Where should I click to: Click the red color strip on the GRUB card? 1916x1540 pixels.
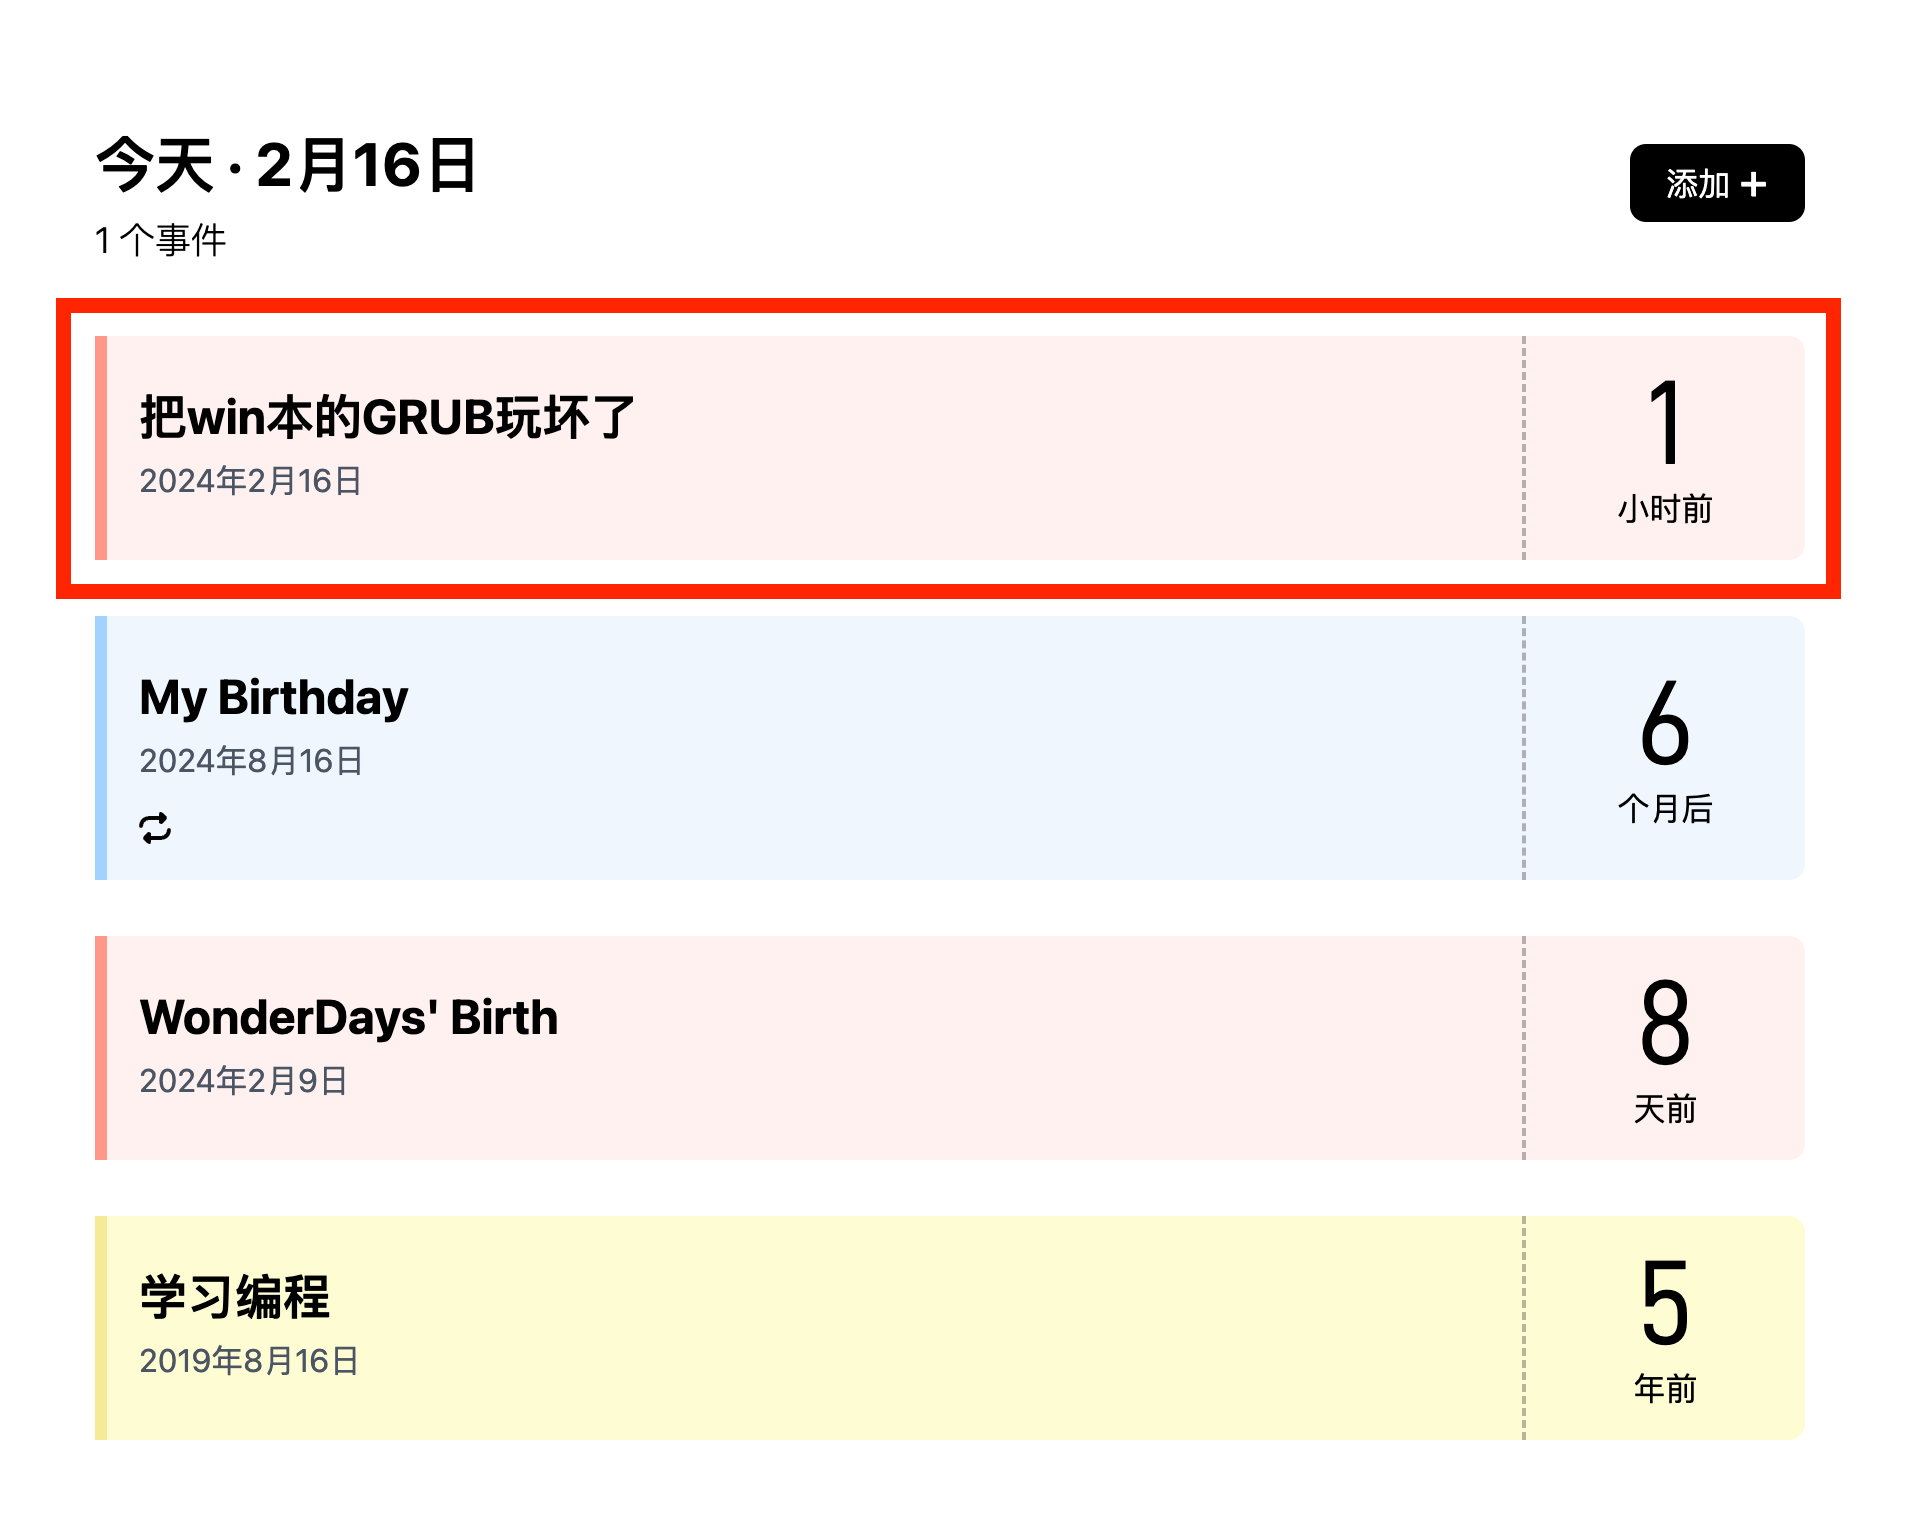click(x=101, y=448)
